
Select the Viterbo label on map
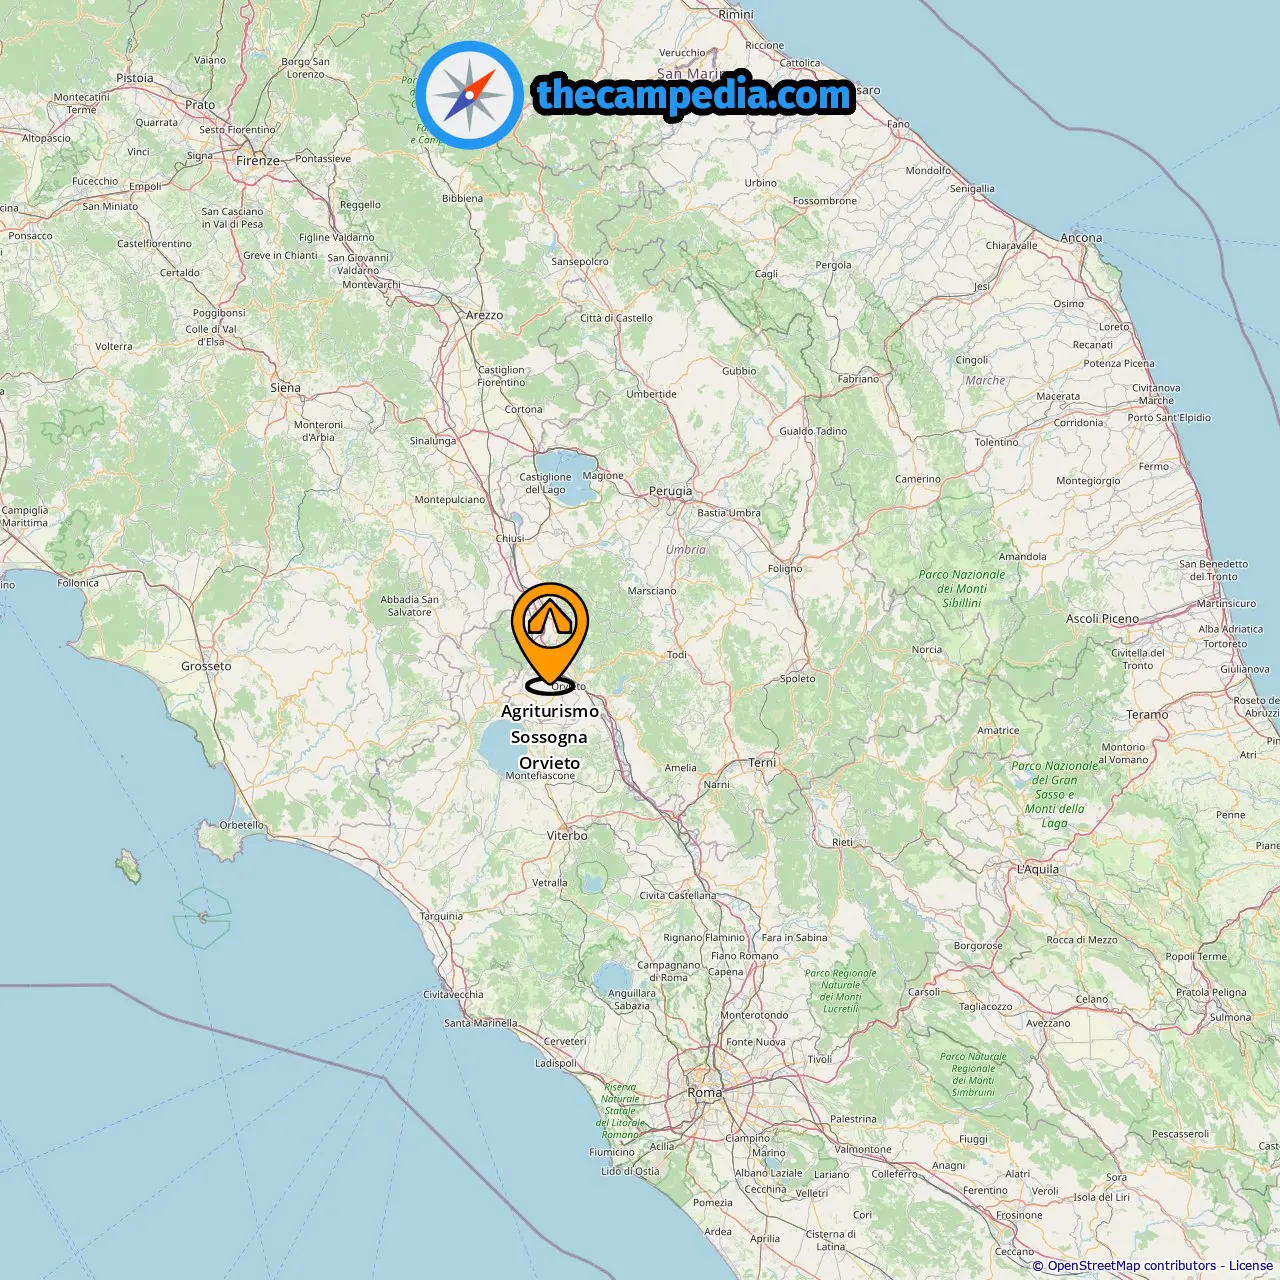pyautogui.click(x=567, y=836)
